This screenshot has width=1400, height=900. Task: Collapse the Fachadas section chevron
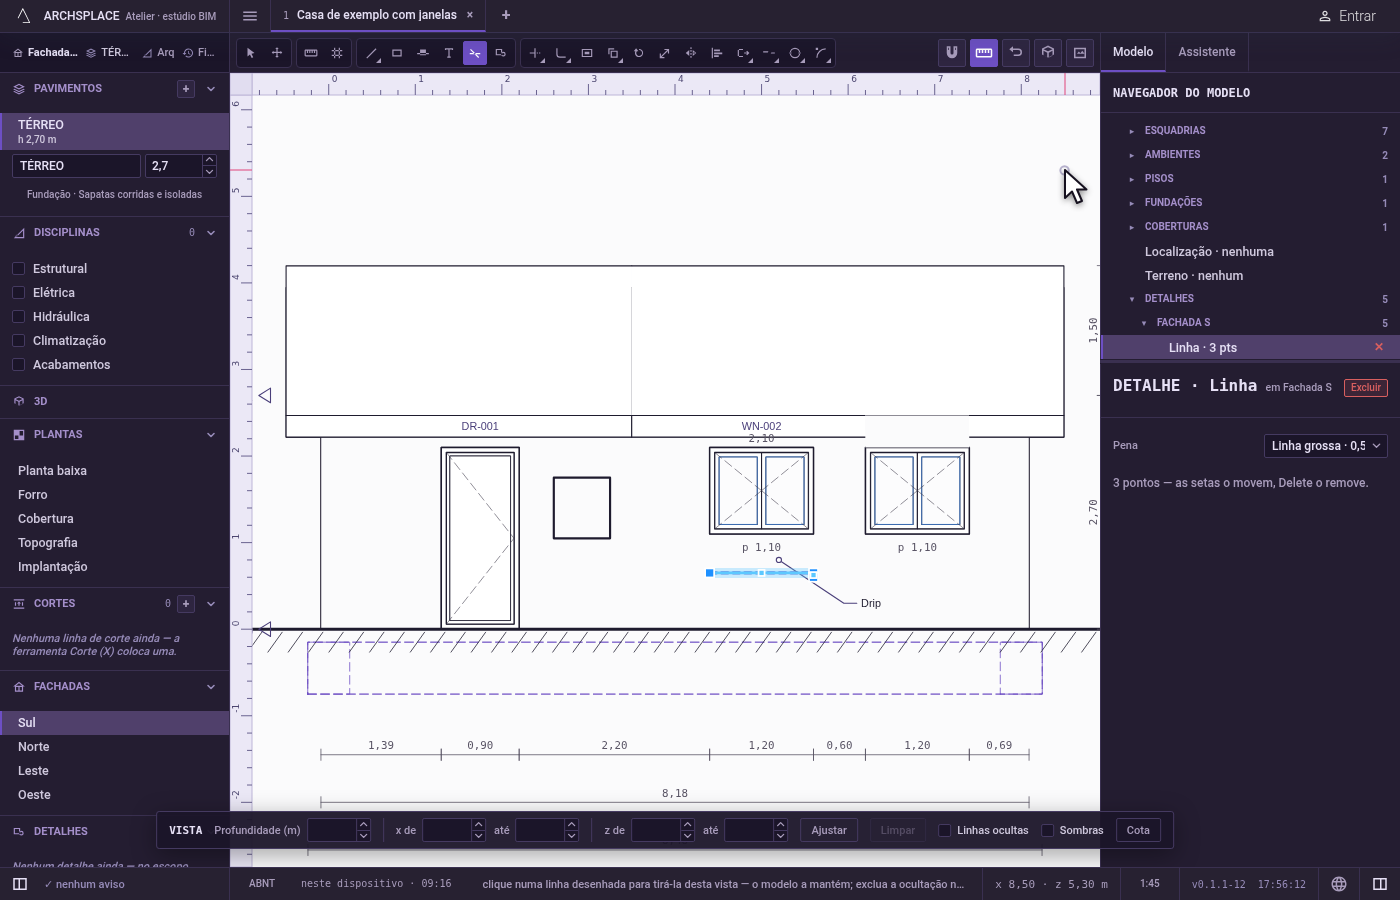coord(211,687)
